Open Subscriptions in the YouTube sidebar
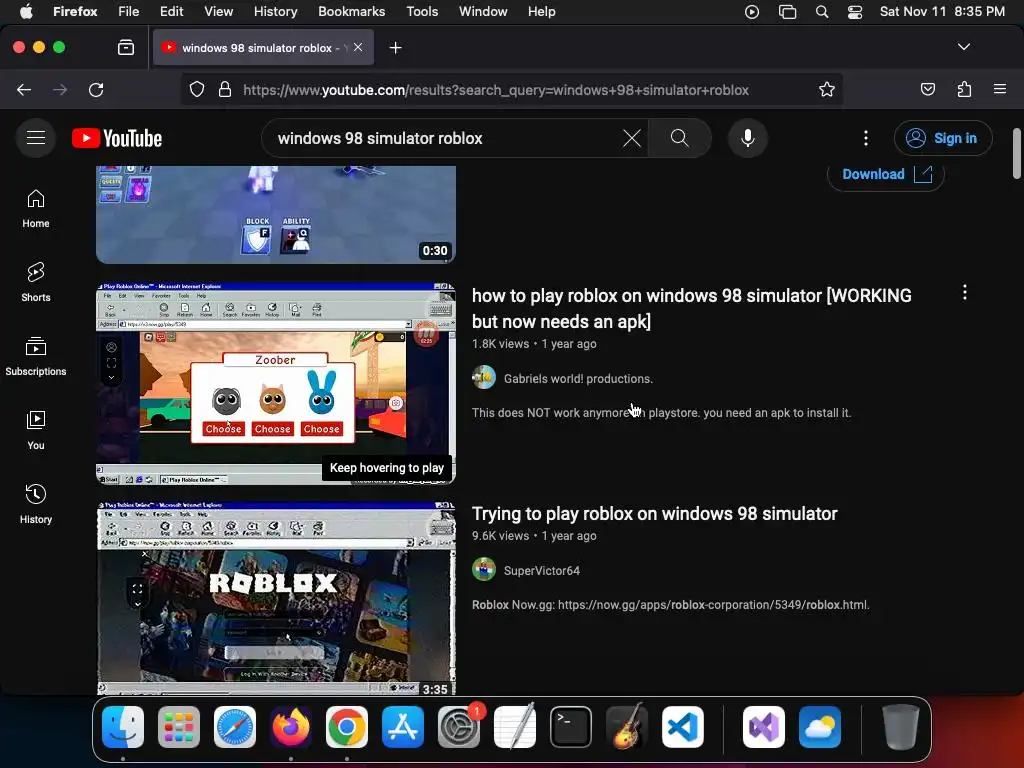Image resolution: width=1024 pixels, height=768 pixels. click(x=36, y=357)
